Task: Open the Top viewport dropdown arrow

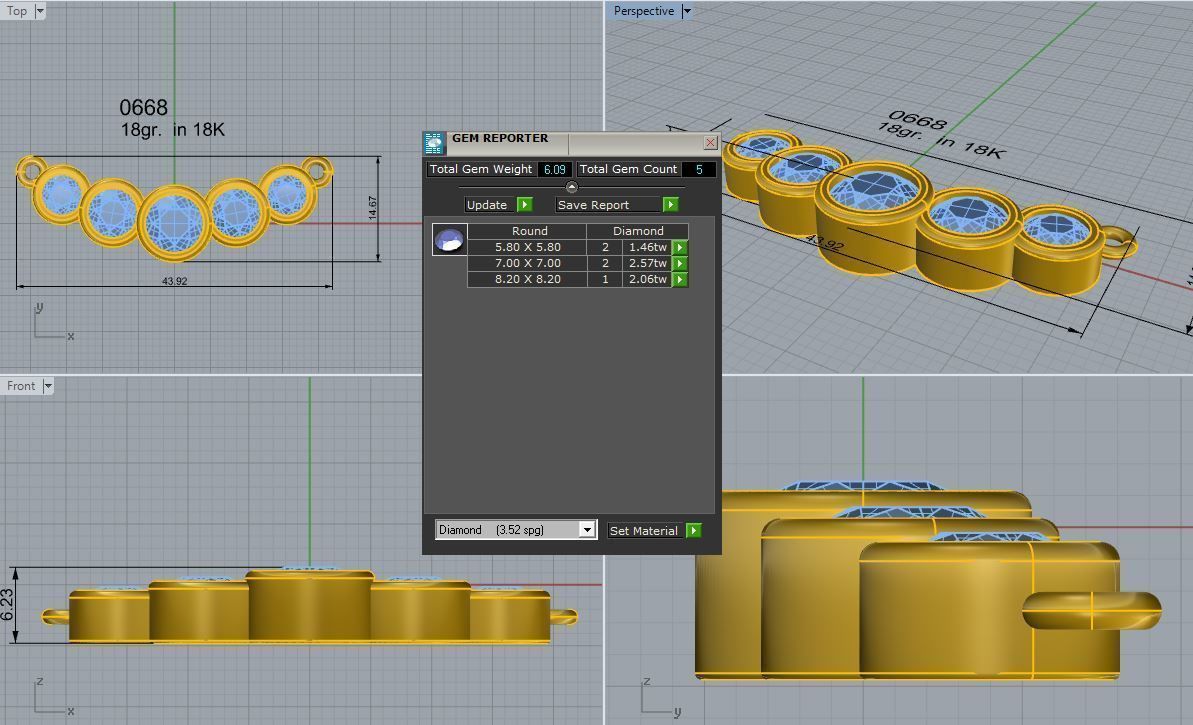Action: [40, 11]
